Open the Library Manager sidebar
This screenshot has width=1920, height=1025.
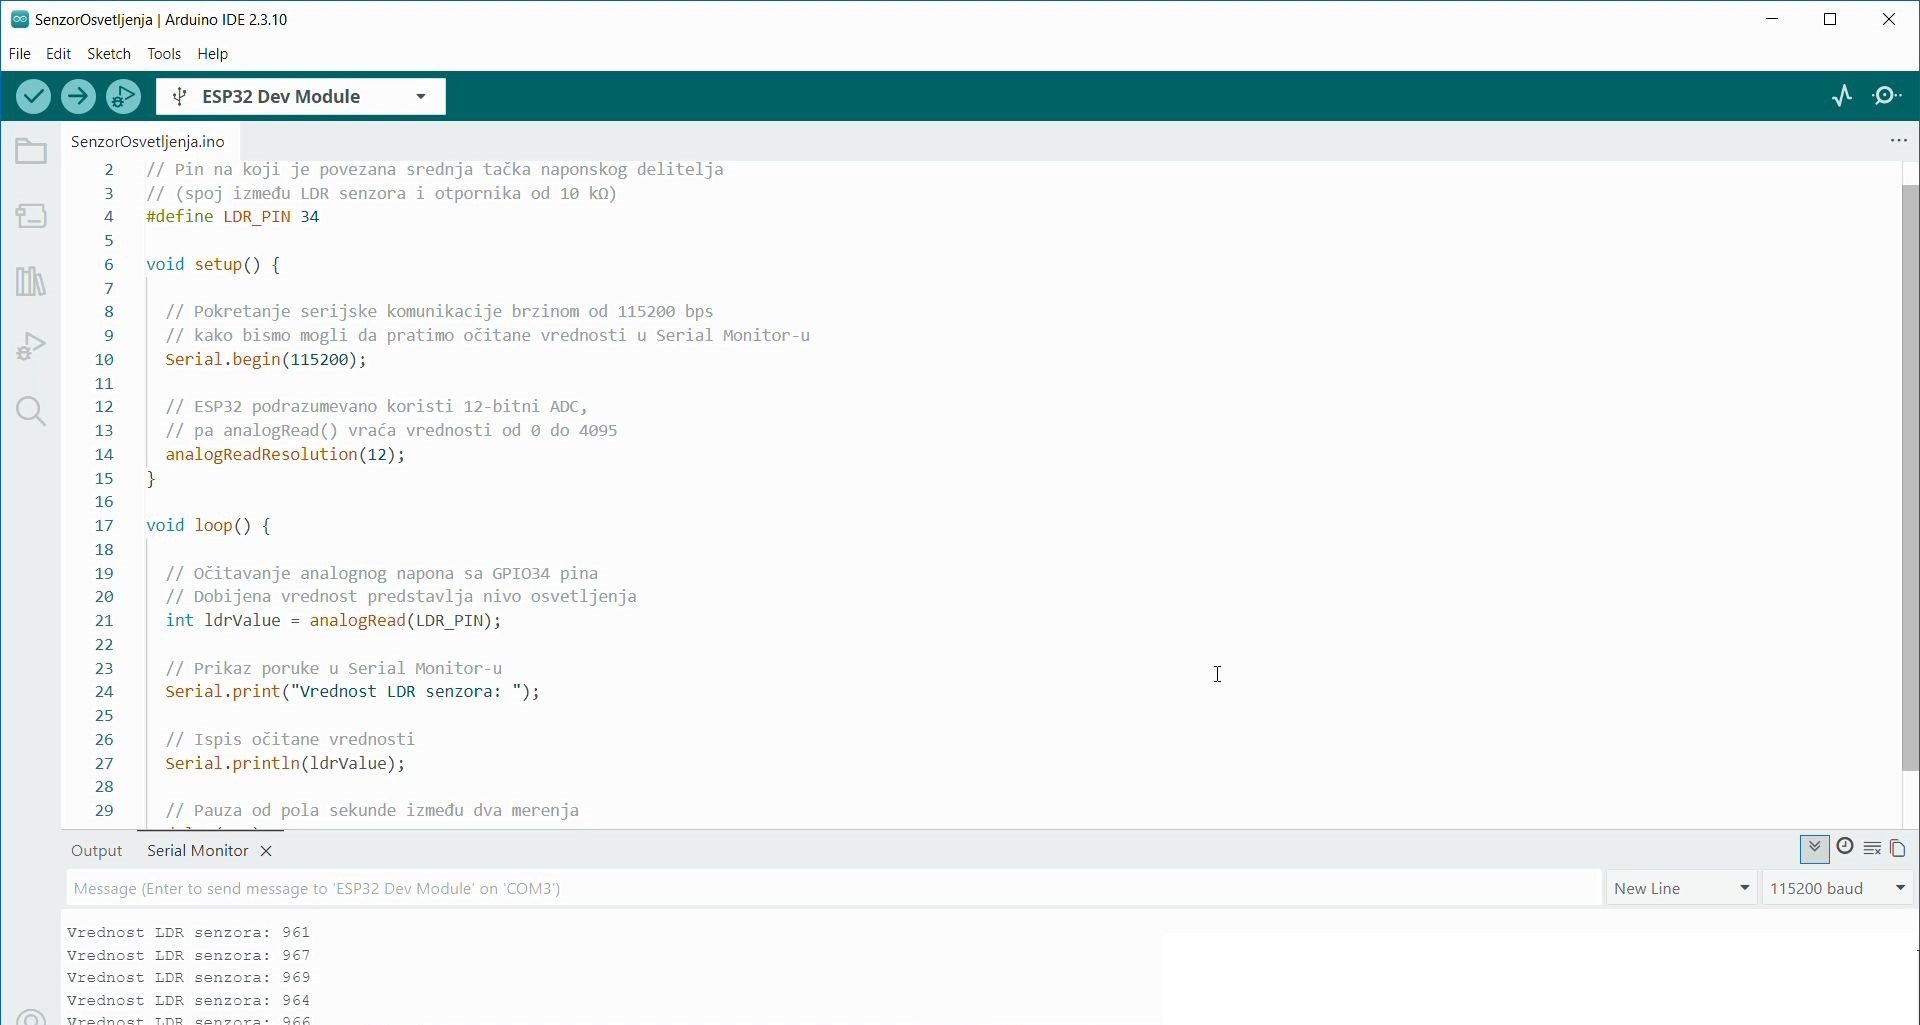tap(31, 282)
